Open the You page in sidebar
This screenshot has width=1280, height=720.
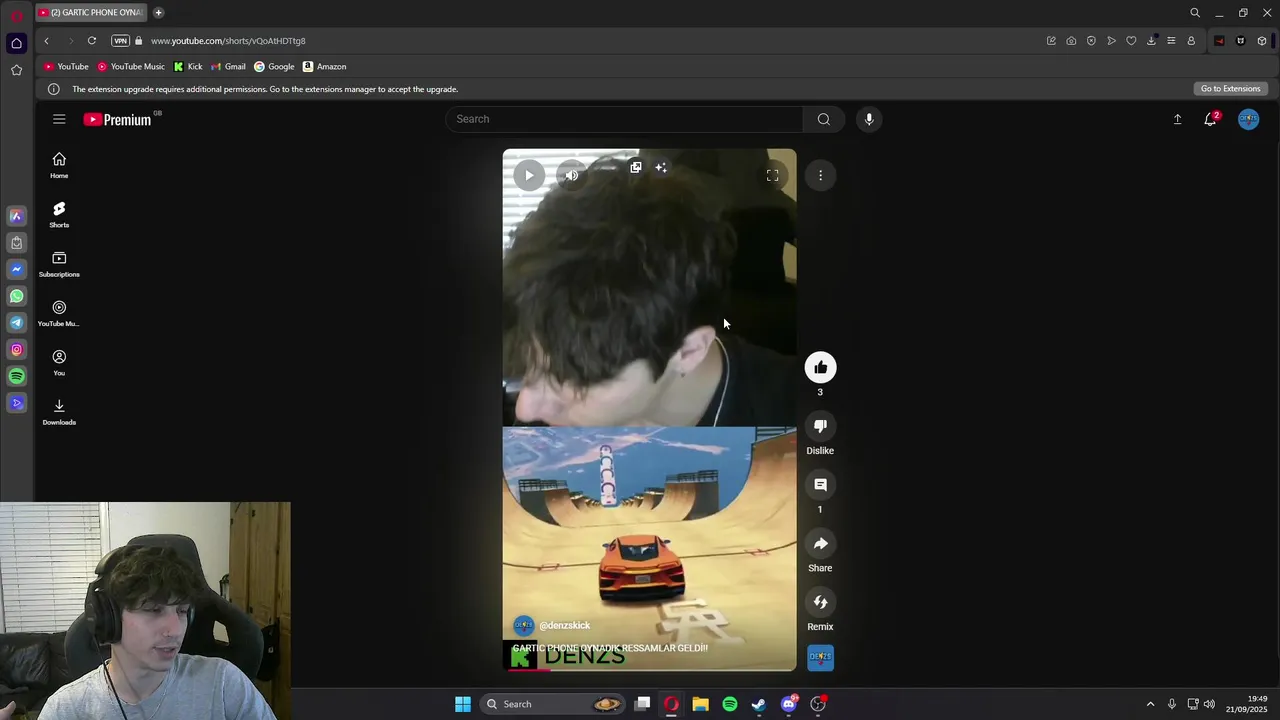(x=59, y=363)
